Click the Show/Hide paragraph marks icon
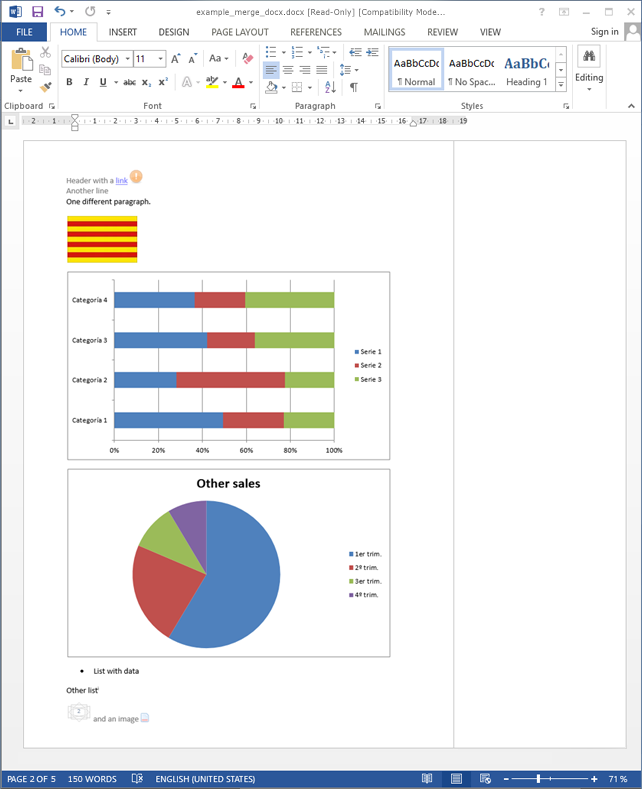Viewport: 642px width, 789px height. [353, 87]
